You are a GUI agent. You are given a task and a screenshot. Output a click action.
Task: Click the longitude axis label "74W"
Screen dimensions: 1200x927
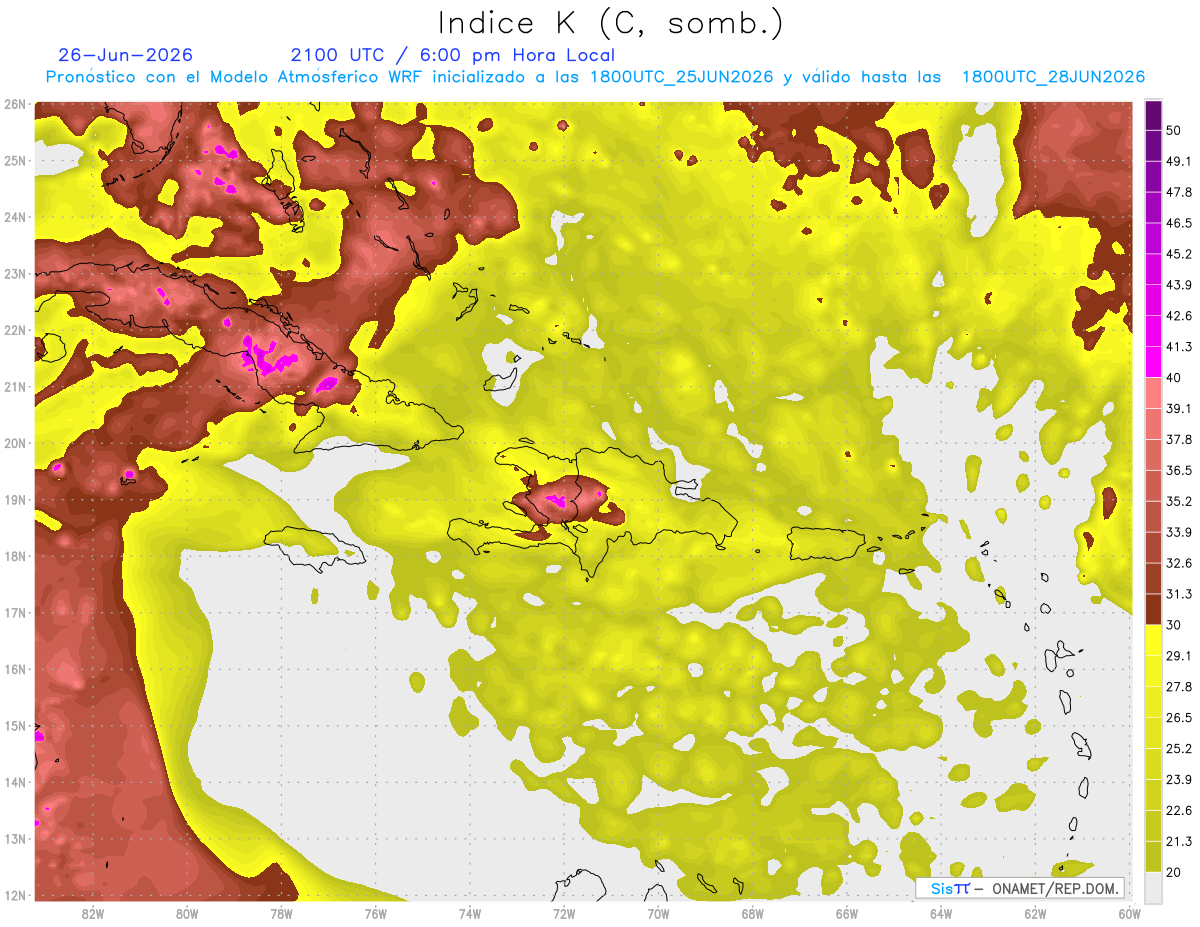[469, 914]
